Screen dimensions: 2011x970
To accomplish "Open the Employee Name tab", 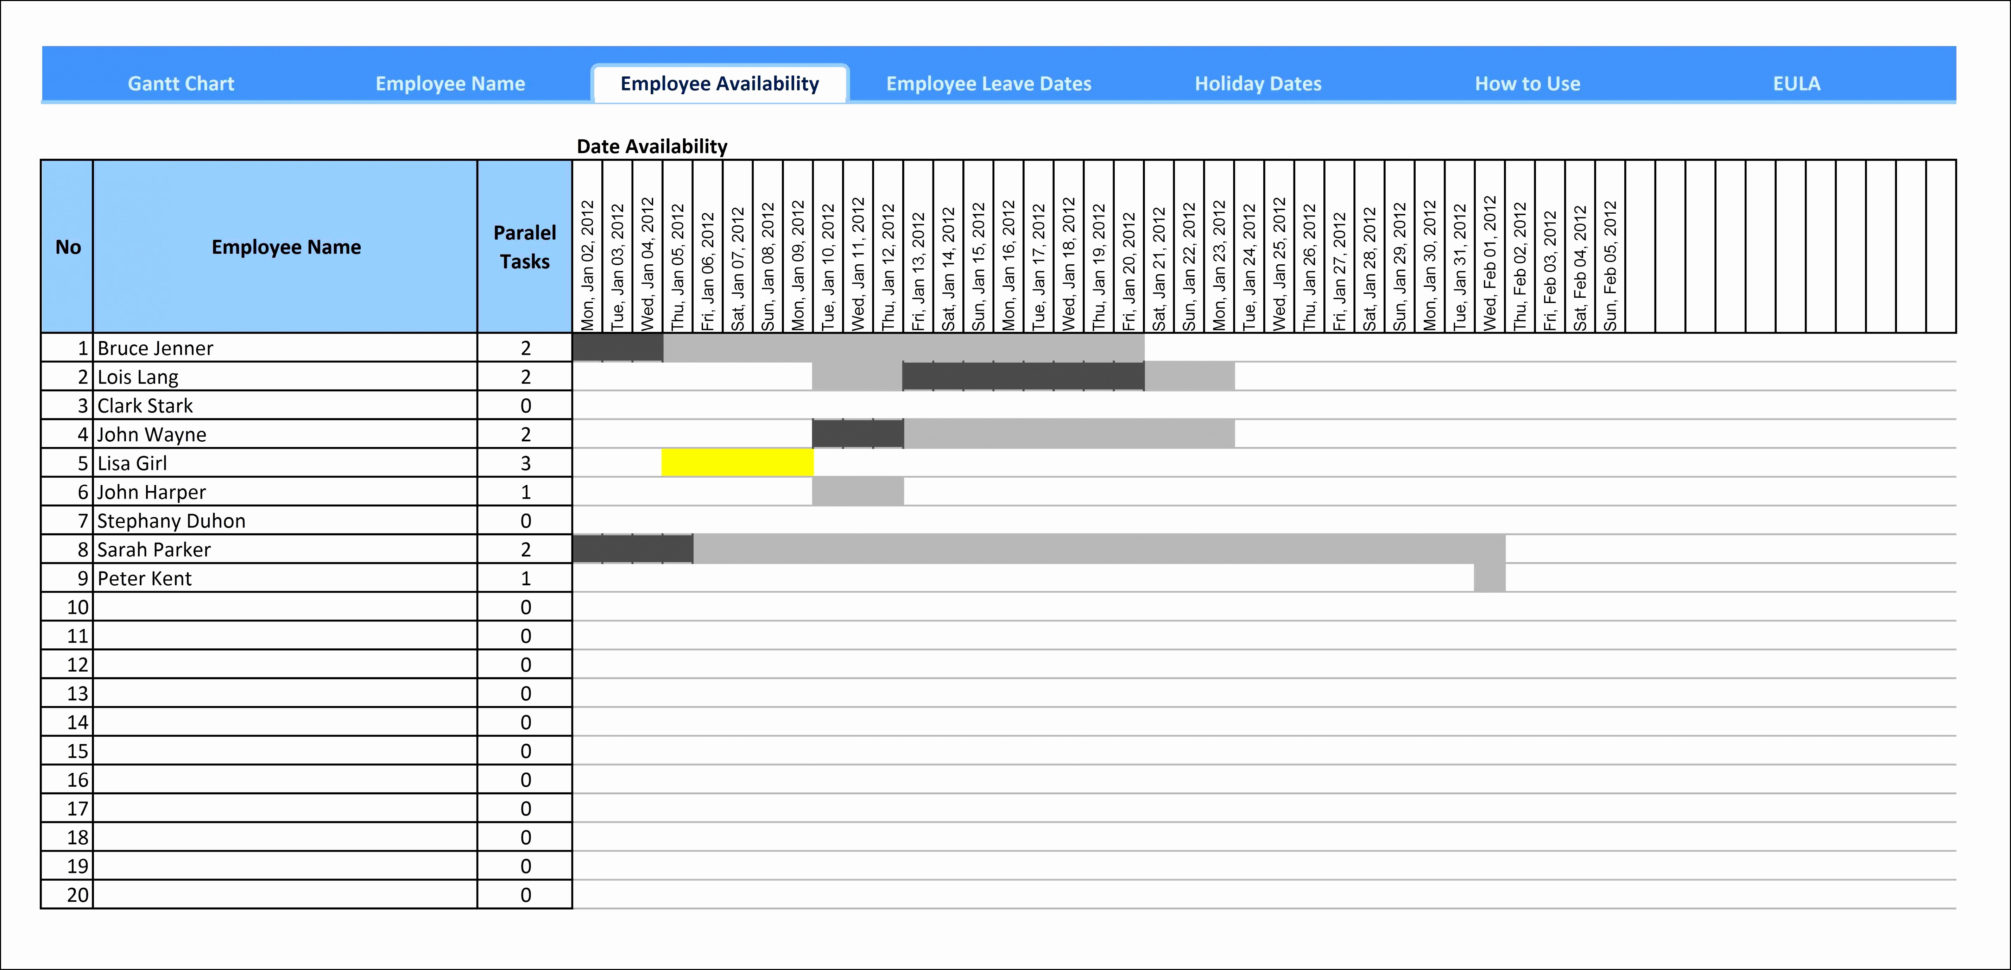I will [451, 84].
